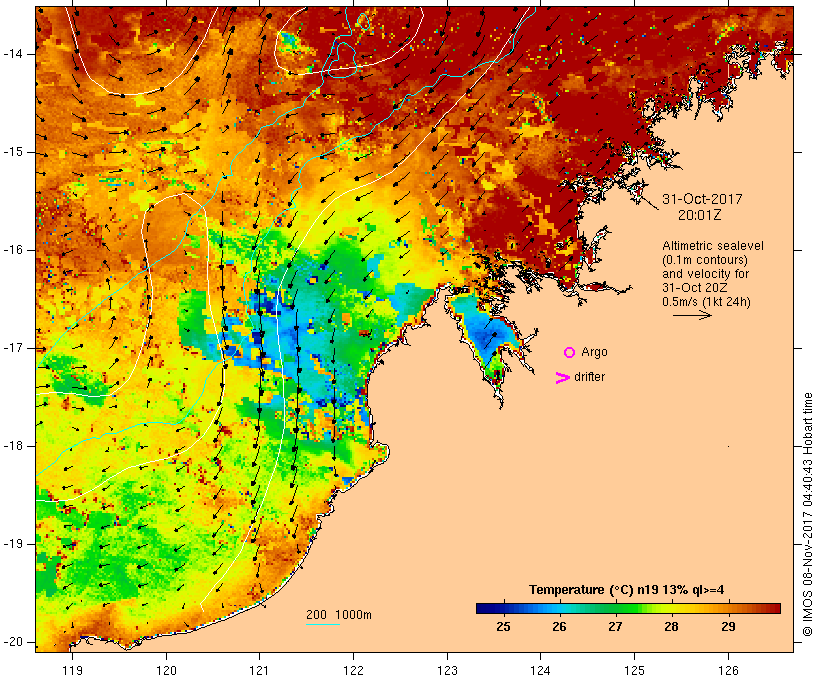Viewport: 820px width, 680px height.
Task: Click the temperature color bar at 25
Action: tap(503, 608)
